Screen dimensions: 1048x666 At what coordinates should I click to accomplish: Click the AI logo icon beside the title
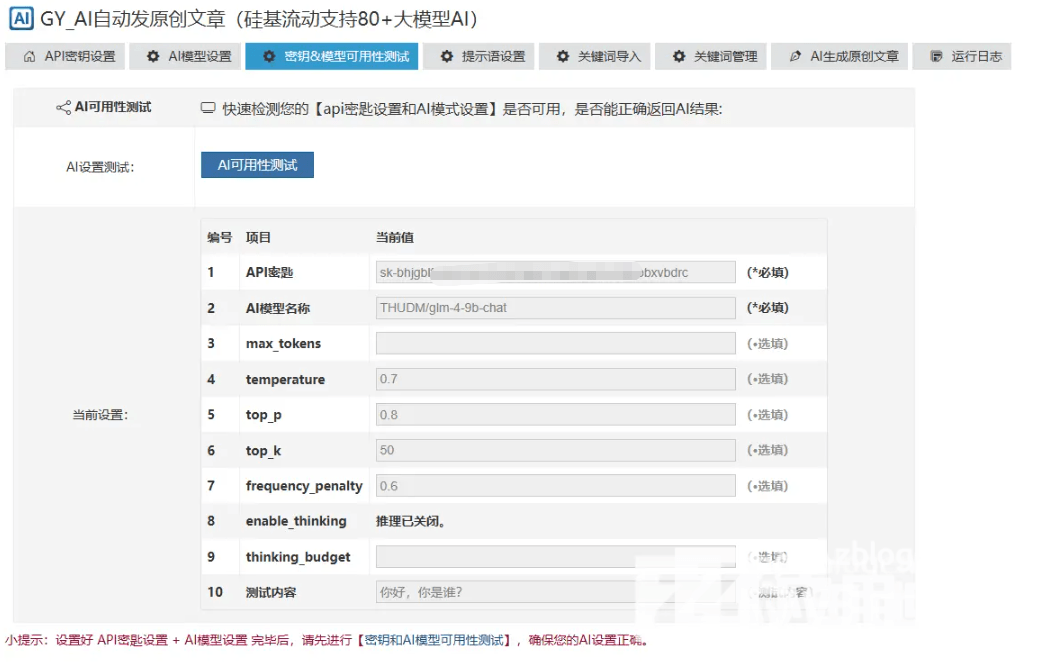[20, 19]
